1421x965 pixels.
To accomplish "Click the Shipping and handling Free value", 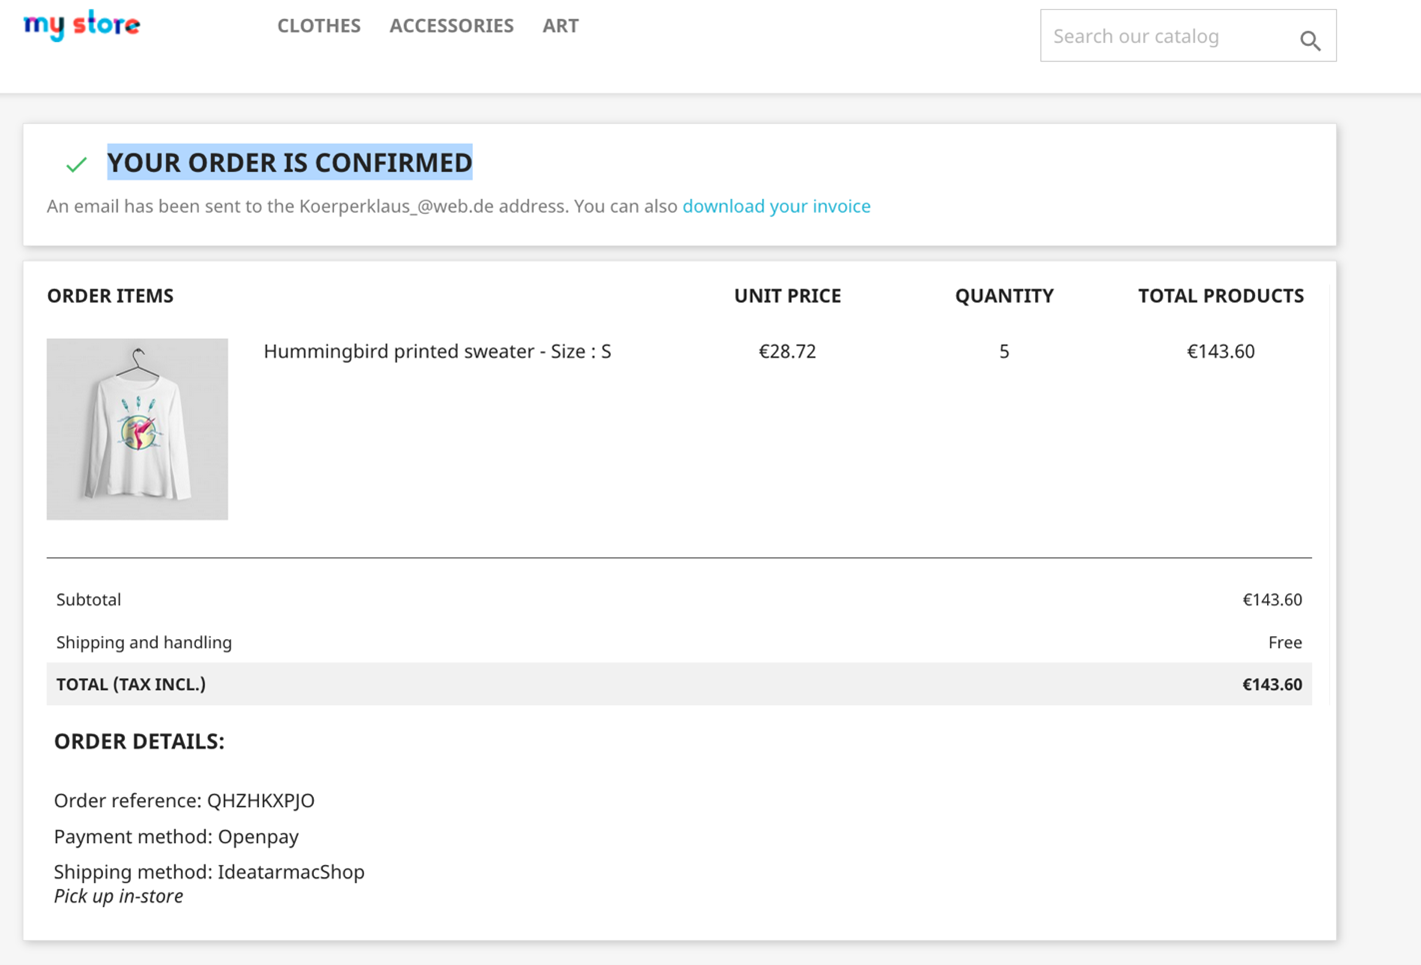I will [x=1284, y=642].
